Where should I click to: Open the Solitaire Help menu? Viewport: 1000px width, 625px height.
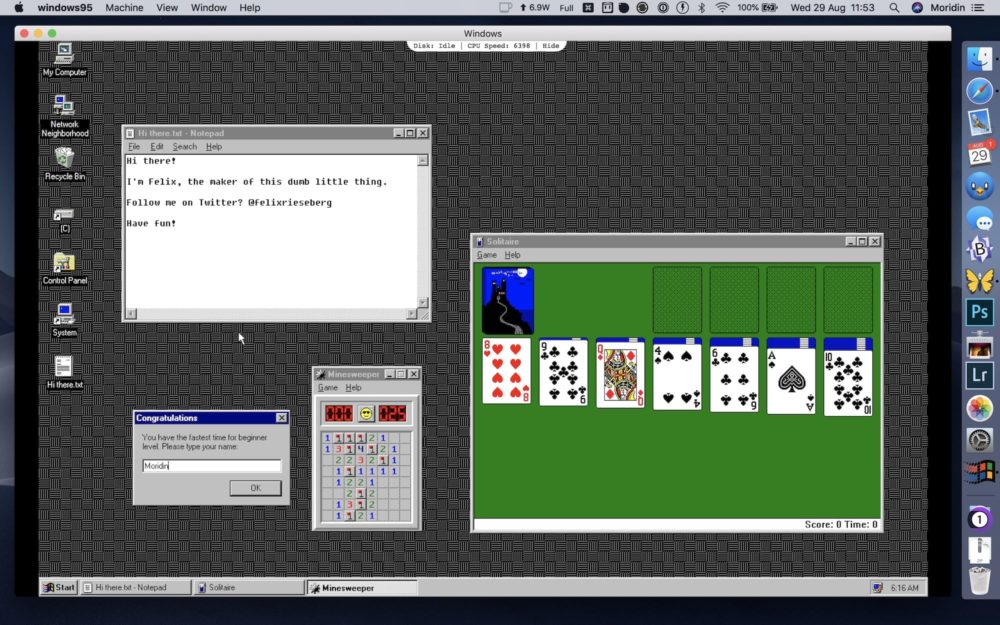513,255
